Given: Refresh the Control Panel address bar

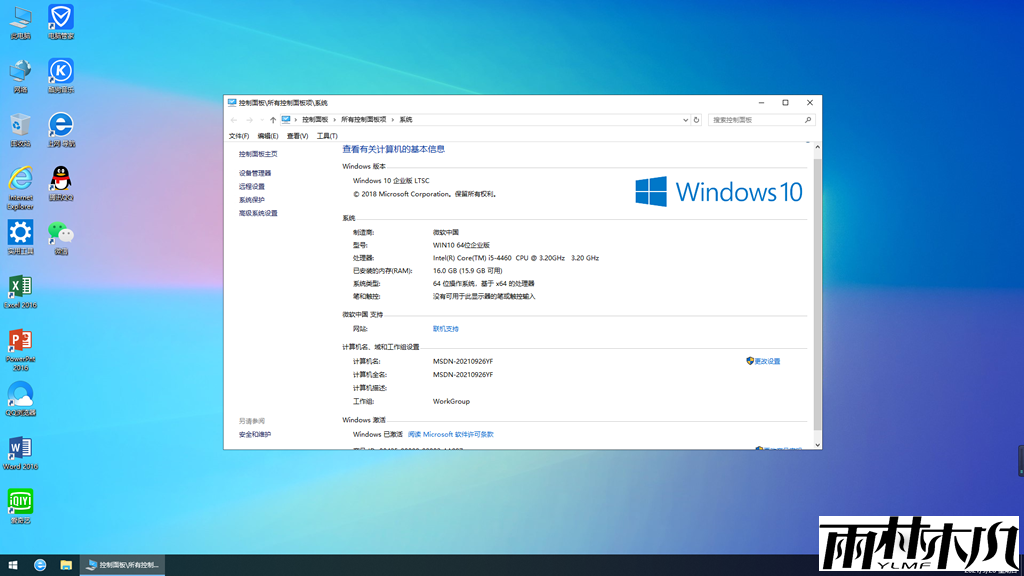Looking at the screenshot, I should [x=696, y=120].
